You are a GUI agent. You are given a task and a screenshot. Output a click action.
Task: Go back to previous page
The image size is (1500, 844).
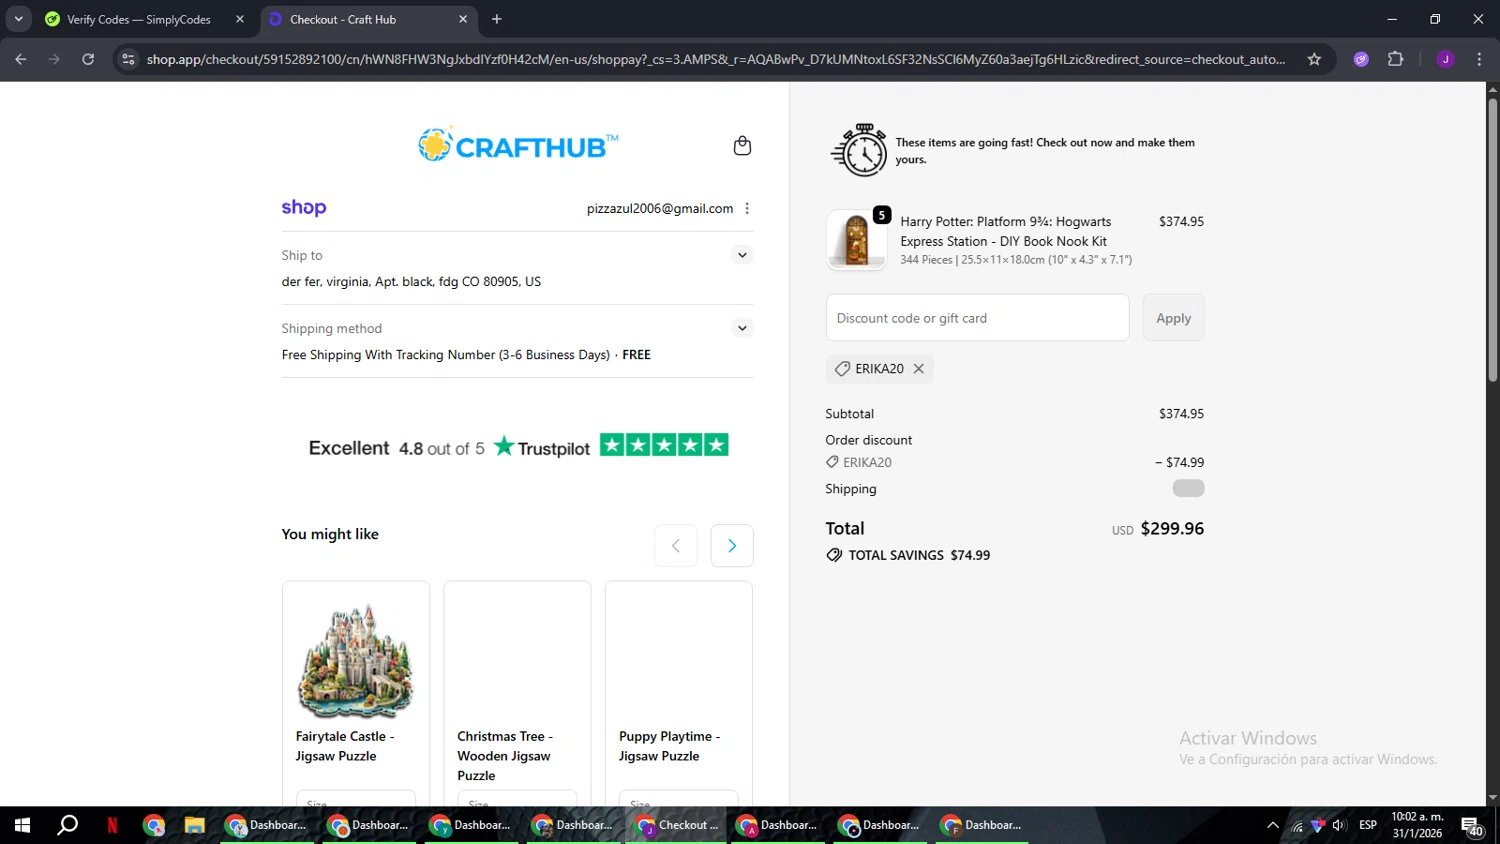[x=21, y=59]
